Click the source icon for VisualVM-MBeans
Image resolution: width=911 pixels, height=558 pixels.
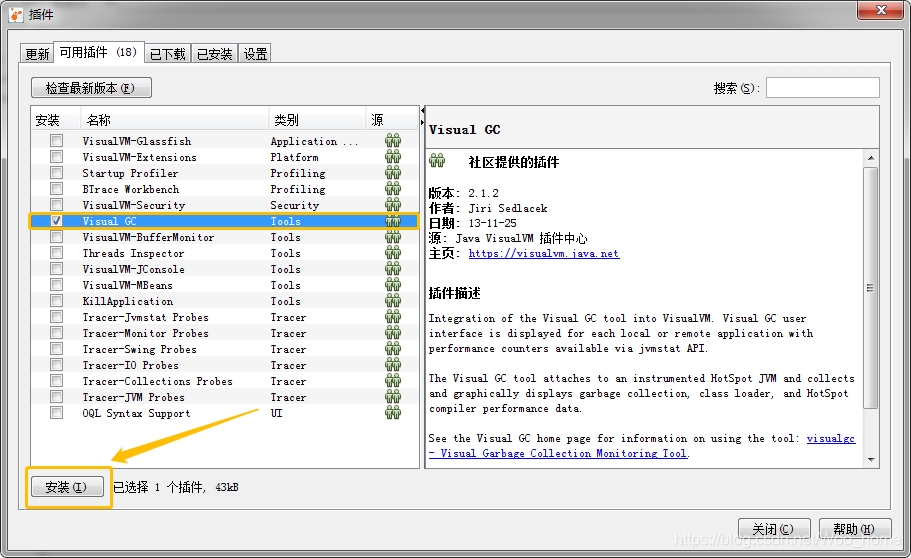click(x=393, y=285)
